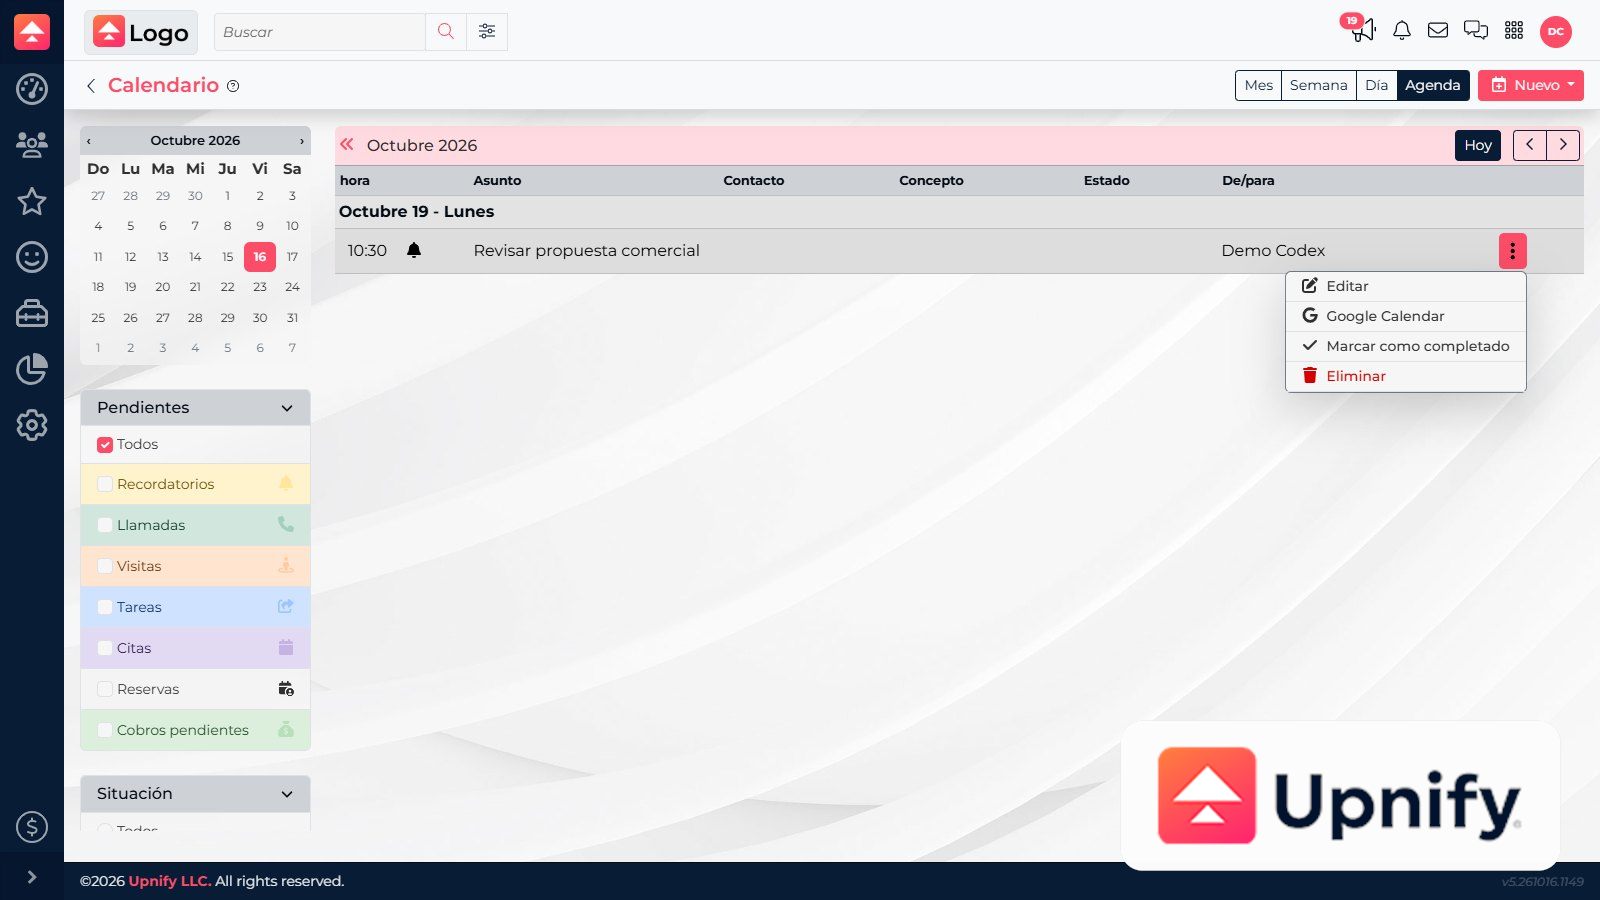The image size is (1600, 900).
Task: Switch to the Semana view
Action: (x=1319, y=86)
